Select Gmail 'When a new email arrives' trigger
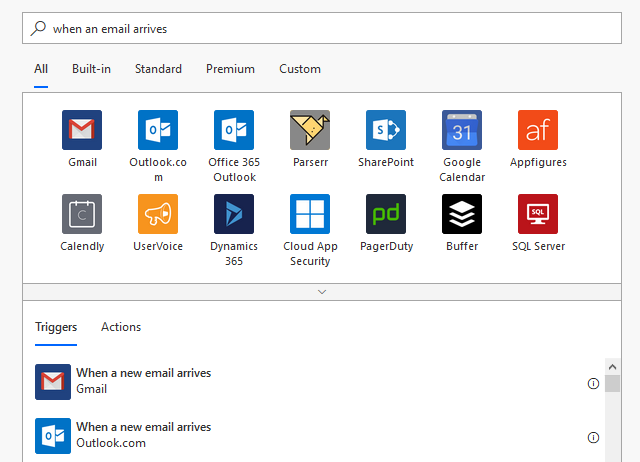 [x=143, y=381]
